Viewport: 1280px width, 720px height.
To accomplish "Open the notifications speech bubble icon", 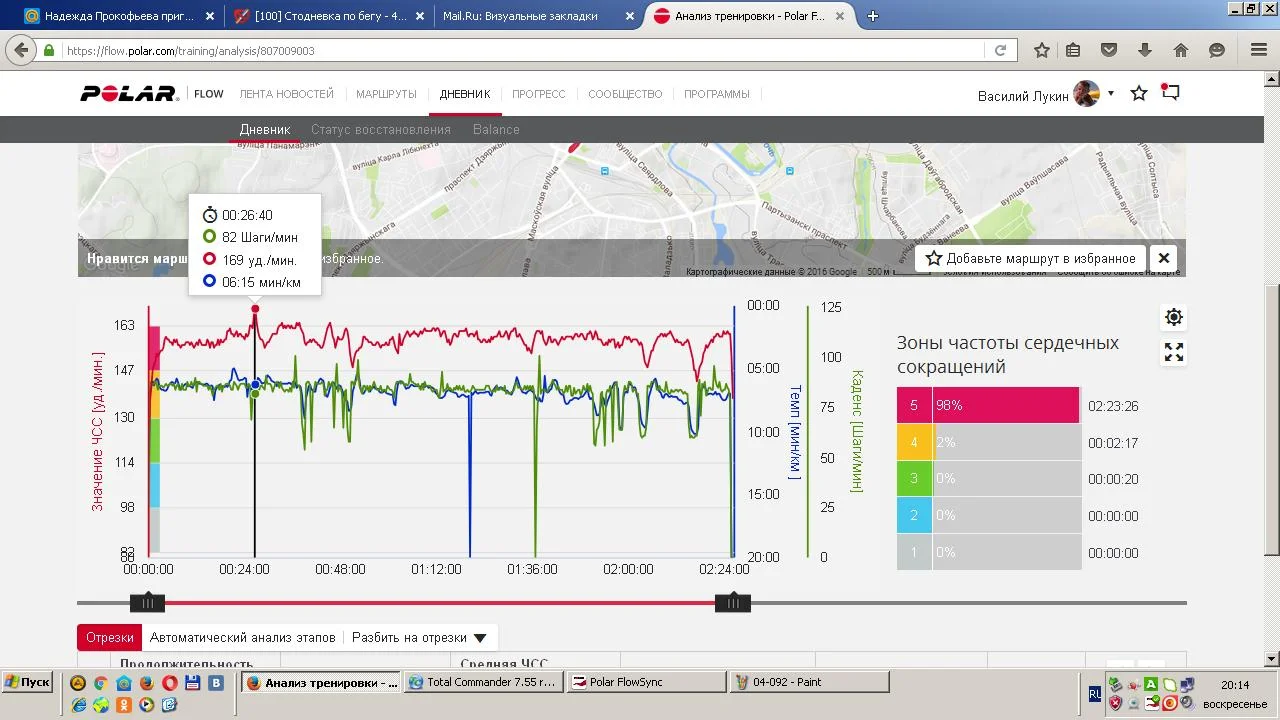I will (x=1171, y=93).
